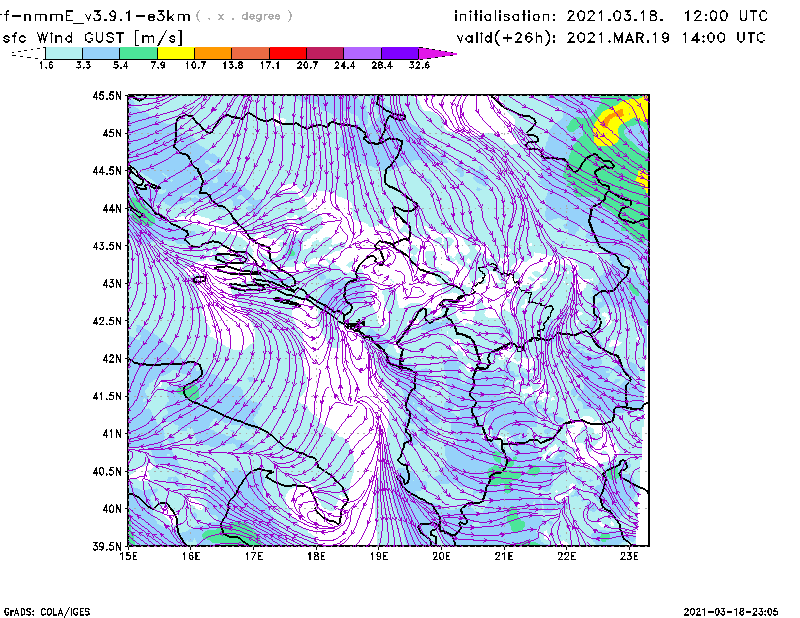Click the 'GrADS: COLA/IGES' credit text

47,612
